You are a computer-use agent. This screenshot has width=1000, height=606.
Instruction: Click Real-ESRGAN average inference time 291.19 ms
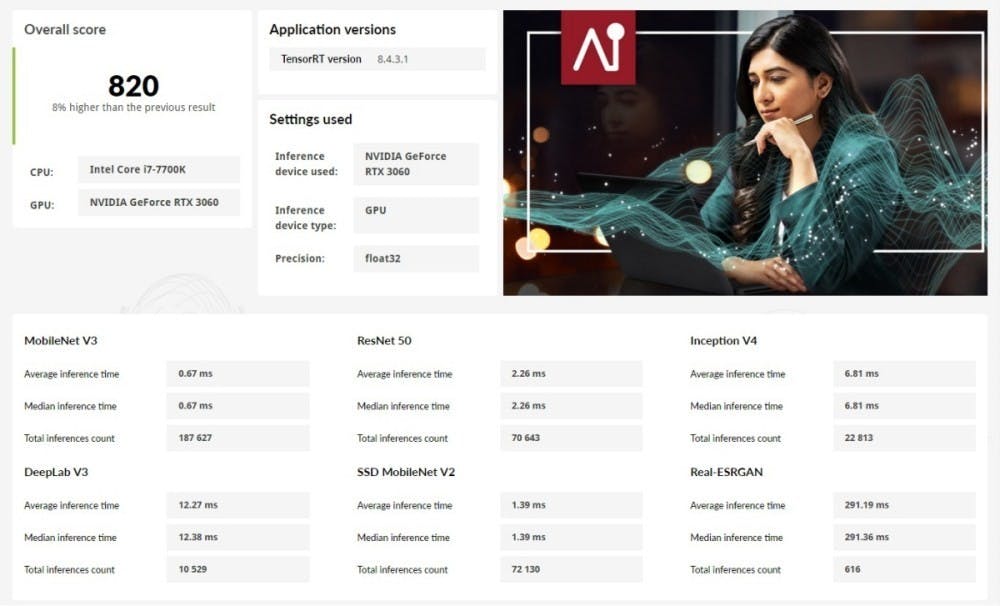904,505
